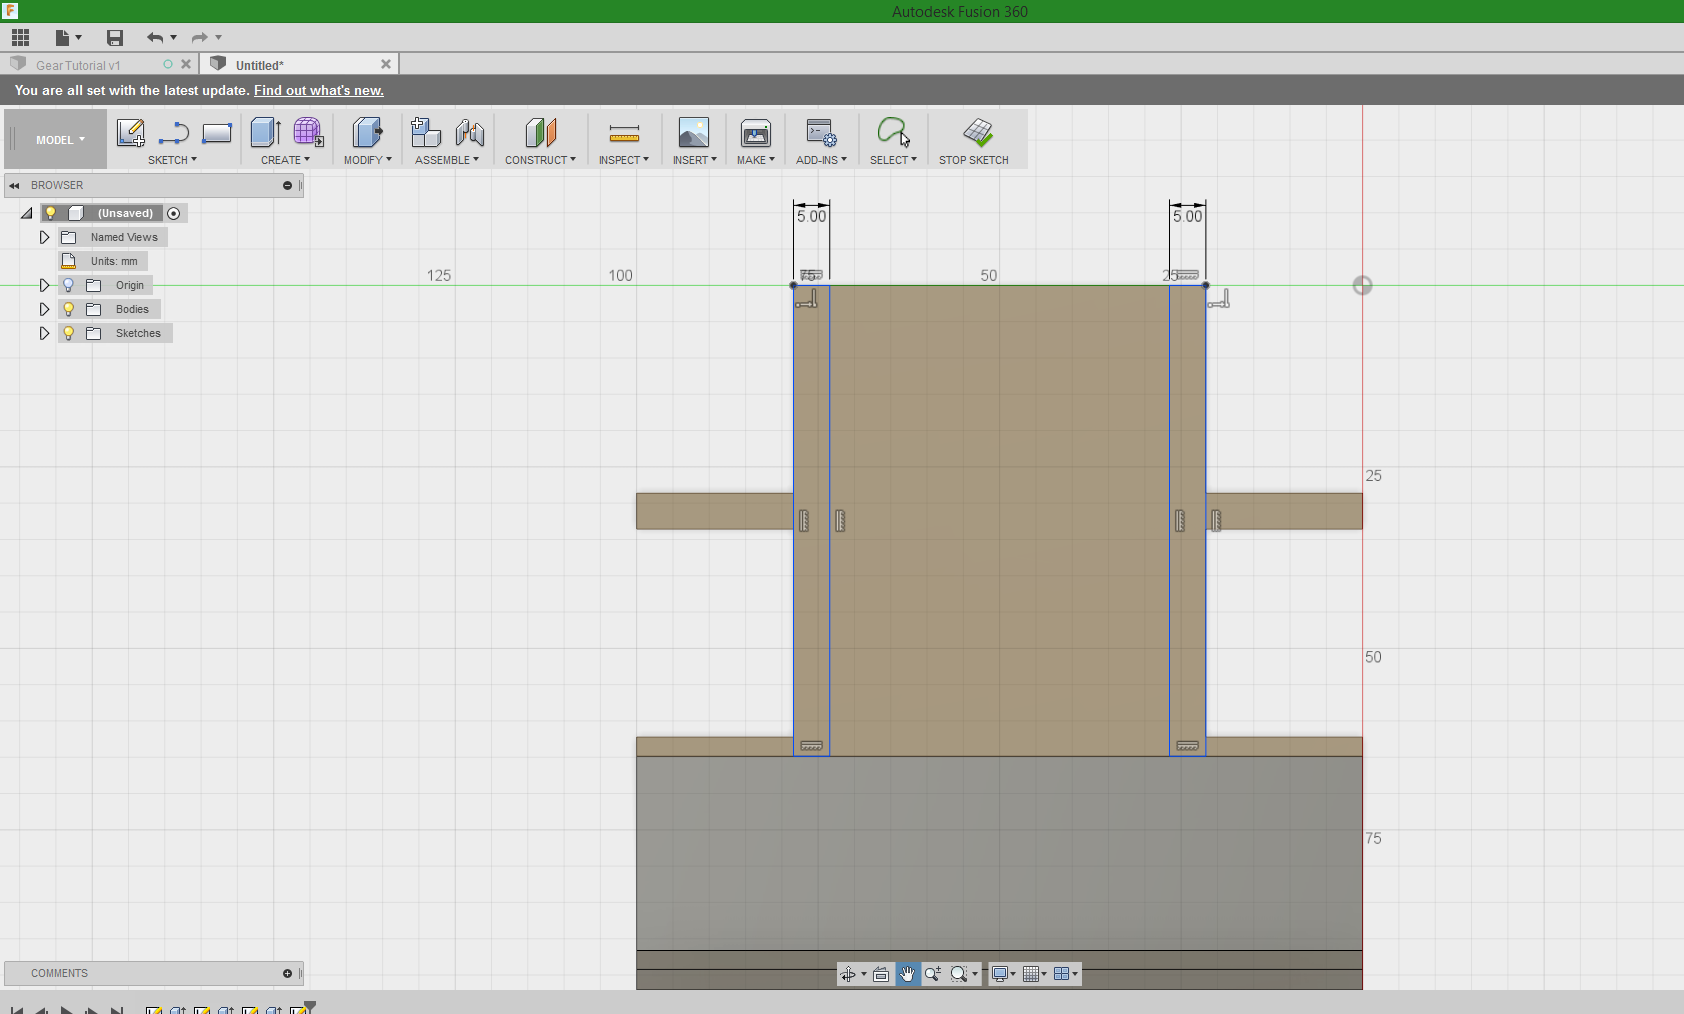This screenshot has width=1684, height=1014.
Task: Click the Press Pull modify icon
Action: tap(367, 133)
